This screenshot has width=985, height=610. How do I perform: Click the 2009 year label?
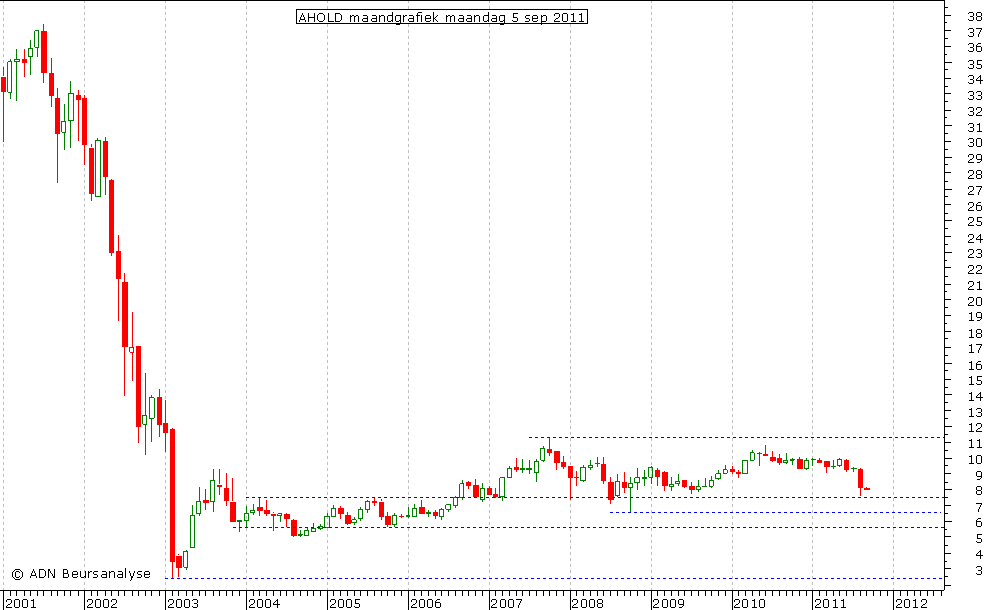pos(668,604)
